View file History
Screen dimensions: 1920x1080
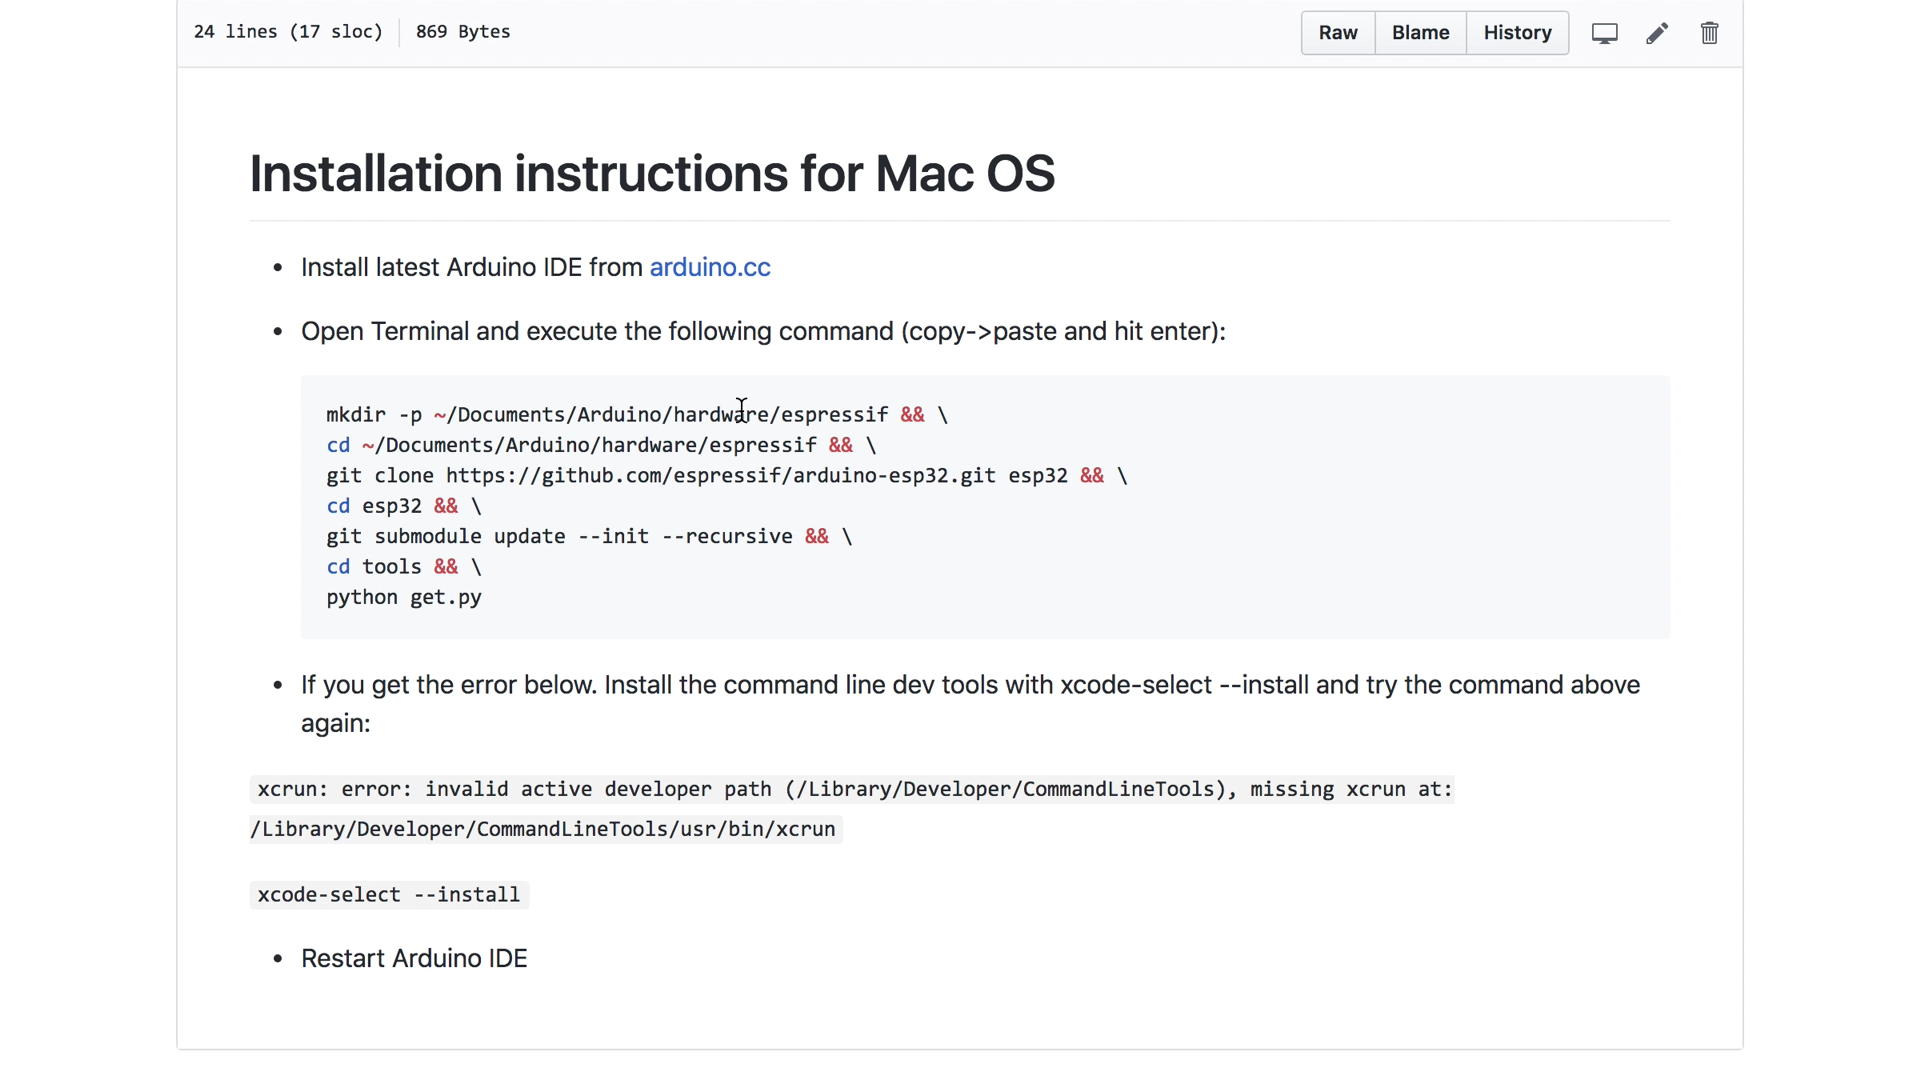1517,33
